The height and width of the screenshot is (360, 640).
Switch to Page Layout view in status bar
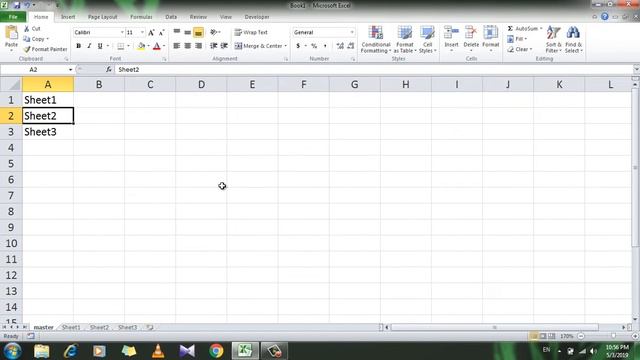pos(543,336)
